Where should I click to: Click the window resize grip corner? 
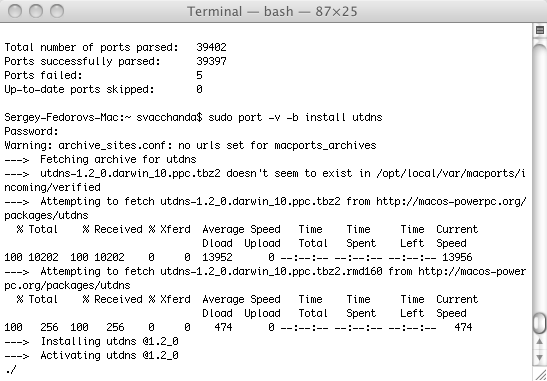pyautogui.click(x=540, y=374)
